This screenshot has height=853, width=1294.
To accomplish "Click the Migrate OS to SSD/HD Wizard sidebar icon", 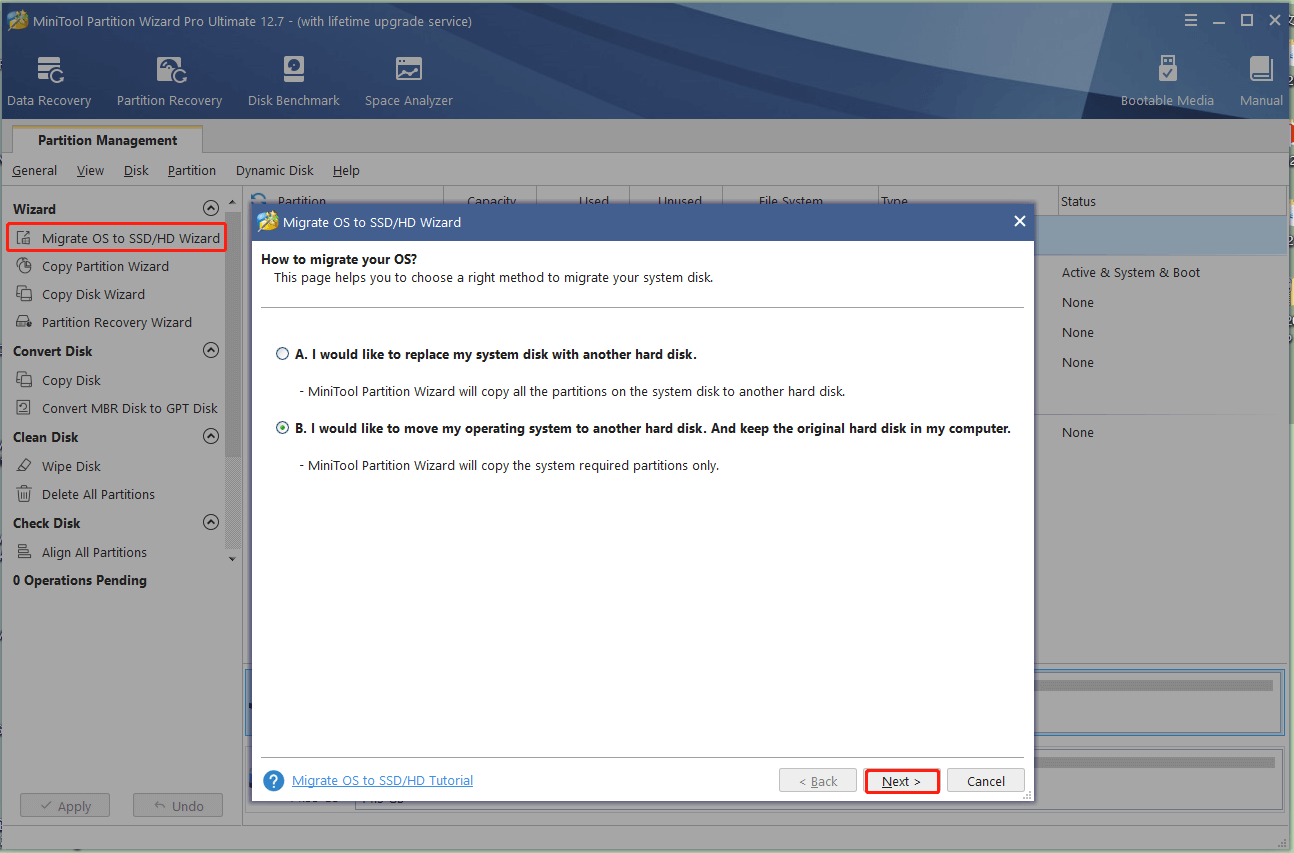I will click(24, 238).
